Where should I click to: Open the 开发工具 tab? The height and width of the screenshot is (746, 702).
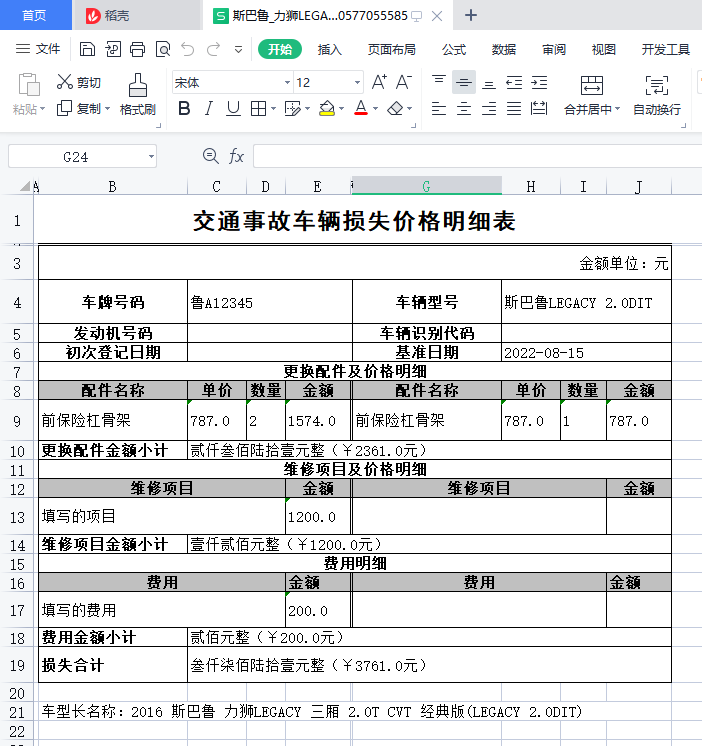coord(665,49)
